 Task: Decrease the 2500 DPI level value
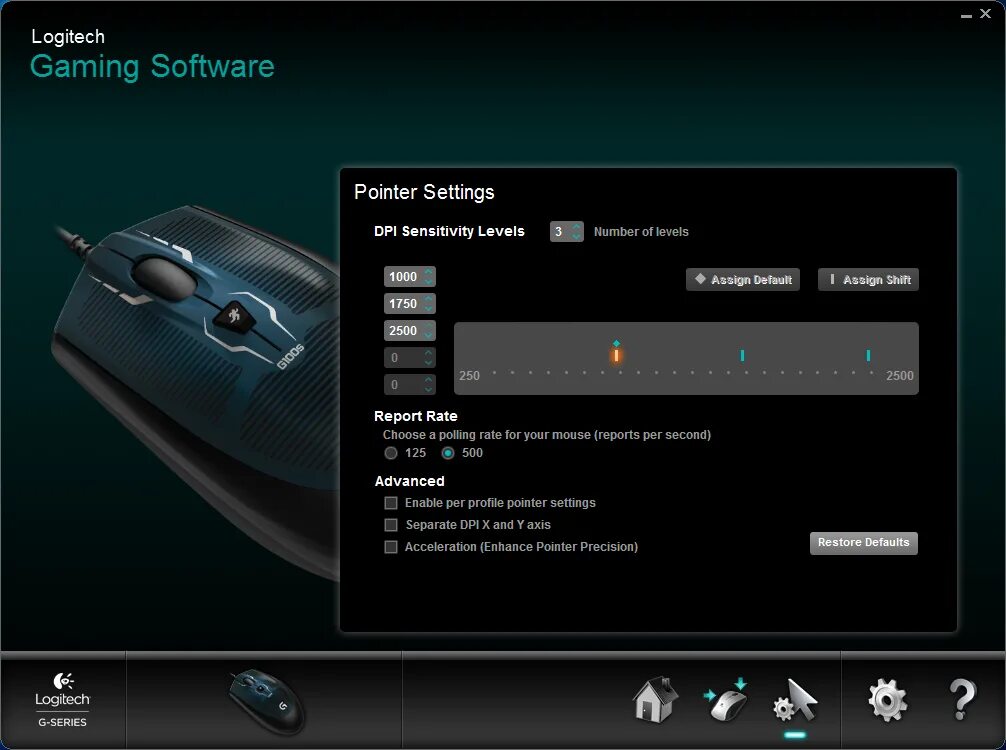[x=429, y=336]
